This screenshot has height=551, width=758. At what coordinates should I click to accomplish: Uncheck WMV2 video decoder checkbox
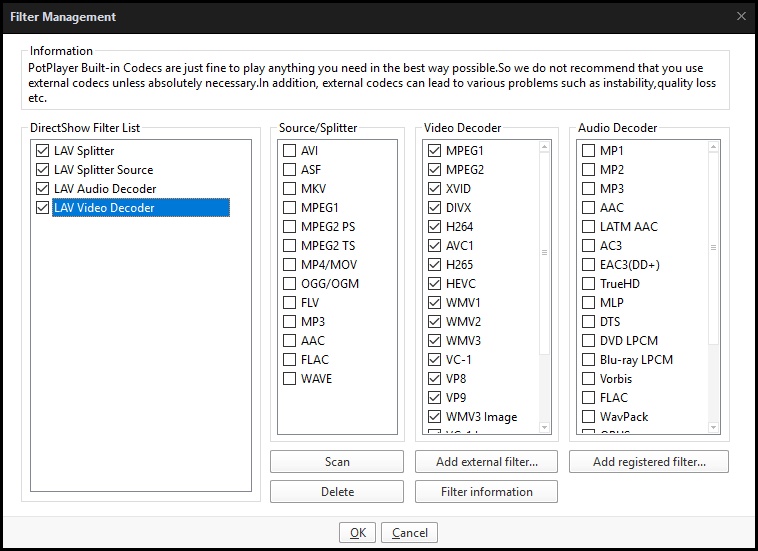(x=435, y=321)
